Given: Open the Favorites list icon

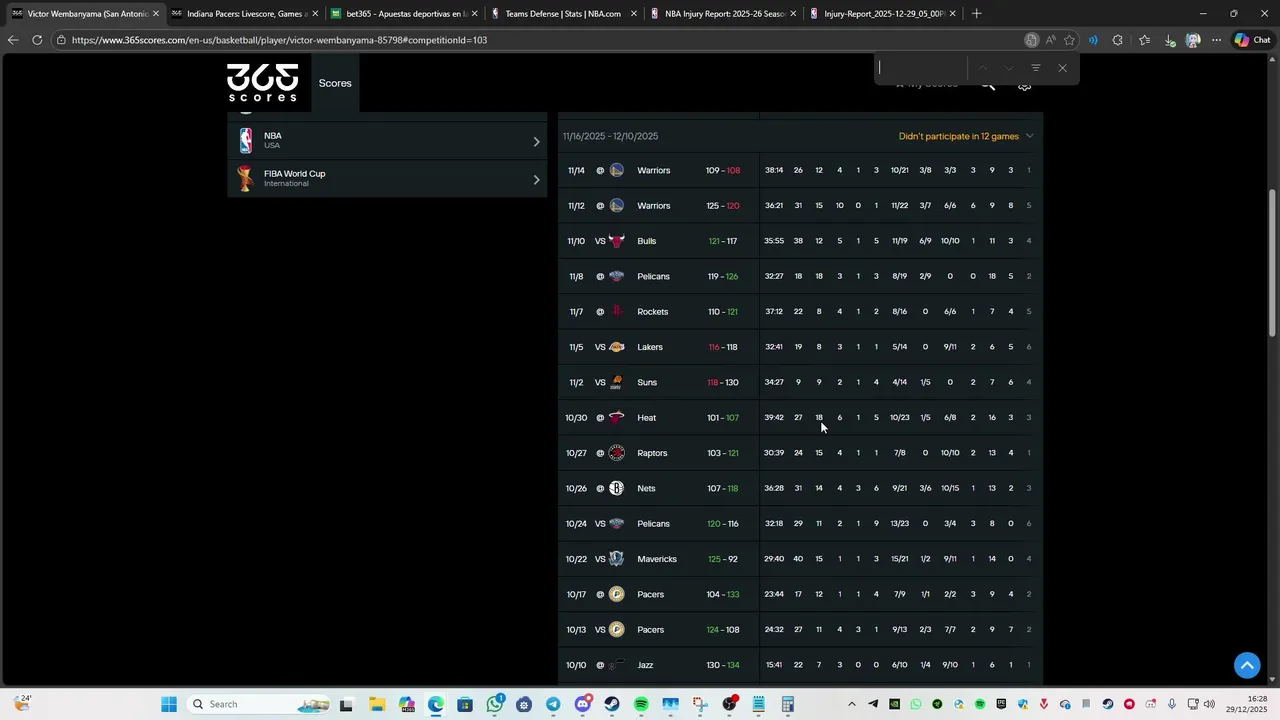Looking at the screenshot, I should point(1144,40).
